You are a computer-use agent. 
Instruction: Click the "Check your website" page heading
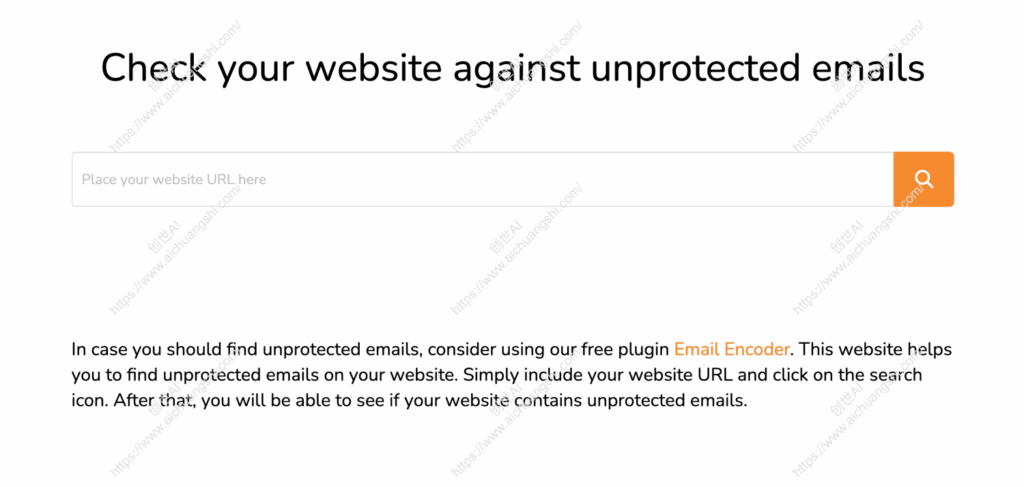point(512,69)
